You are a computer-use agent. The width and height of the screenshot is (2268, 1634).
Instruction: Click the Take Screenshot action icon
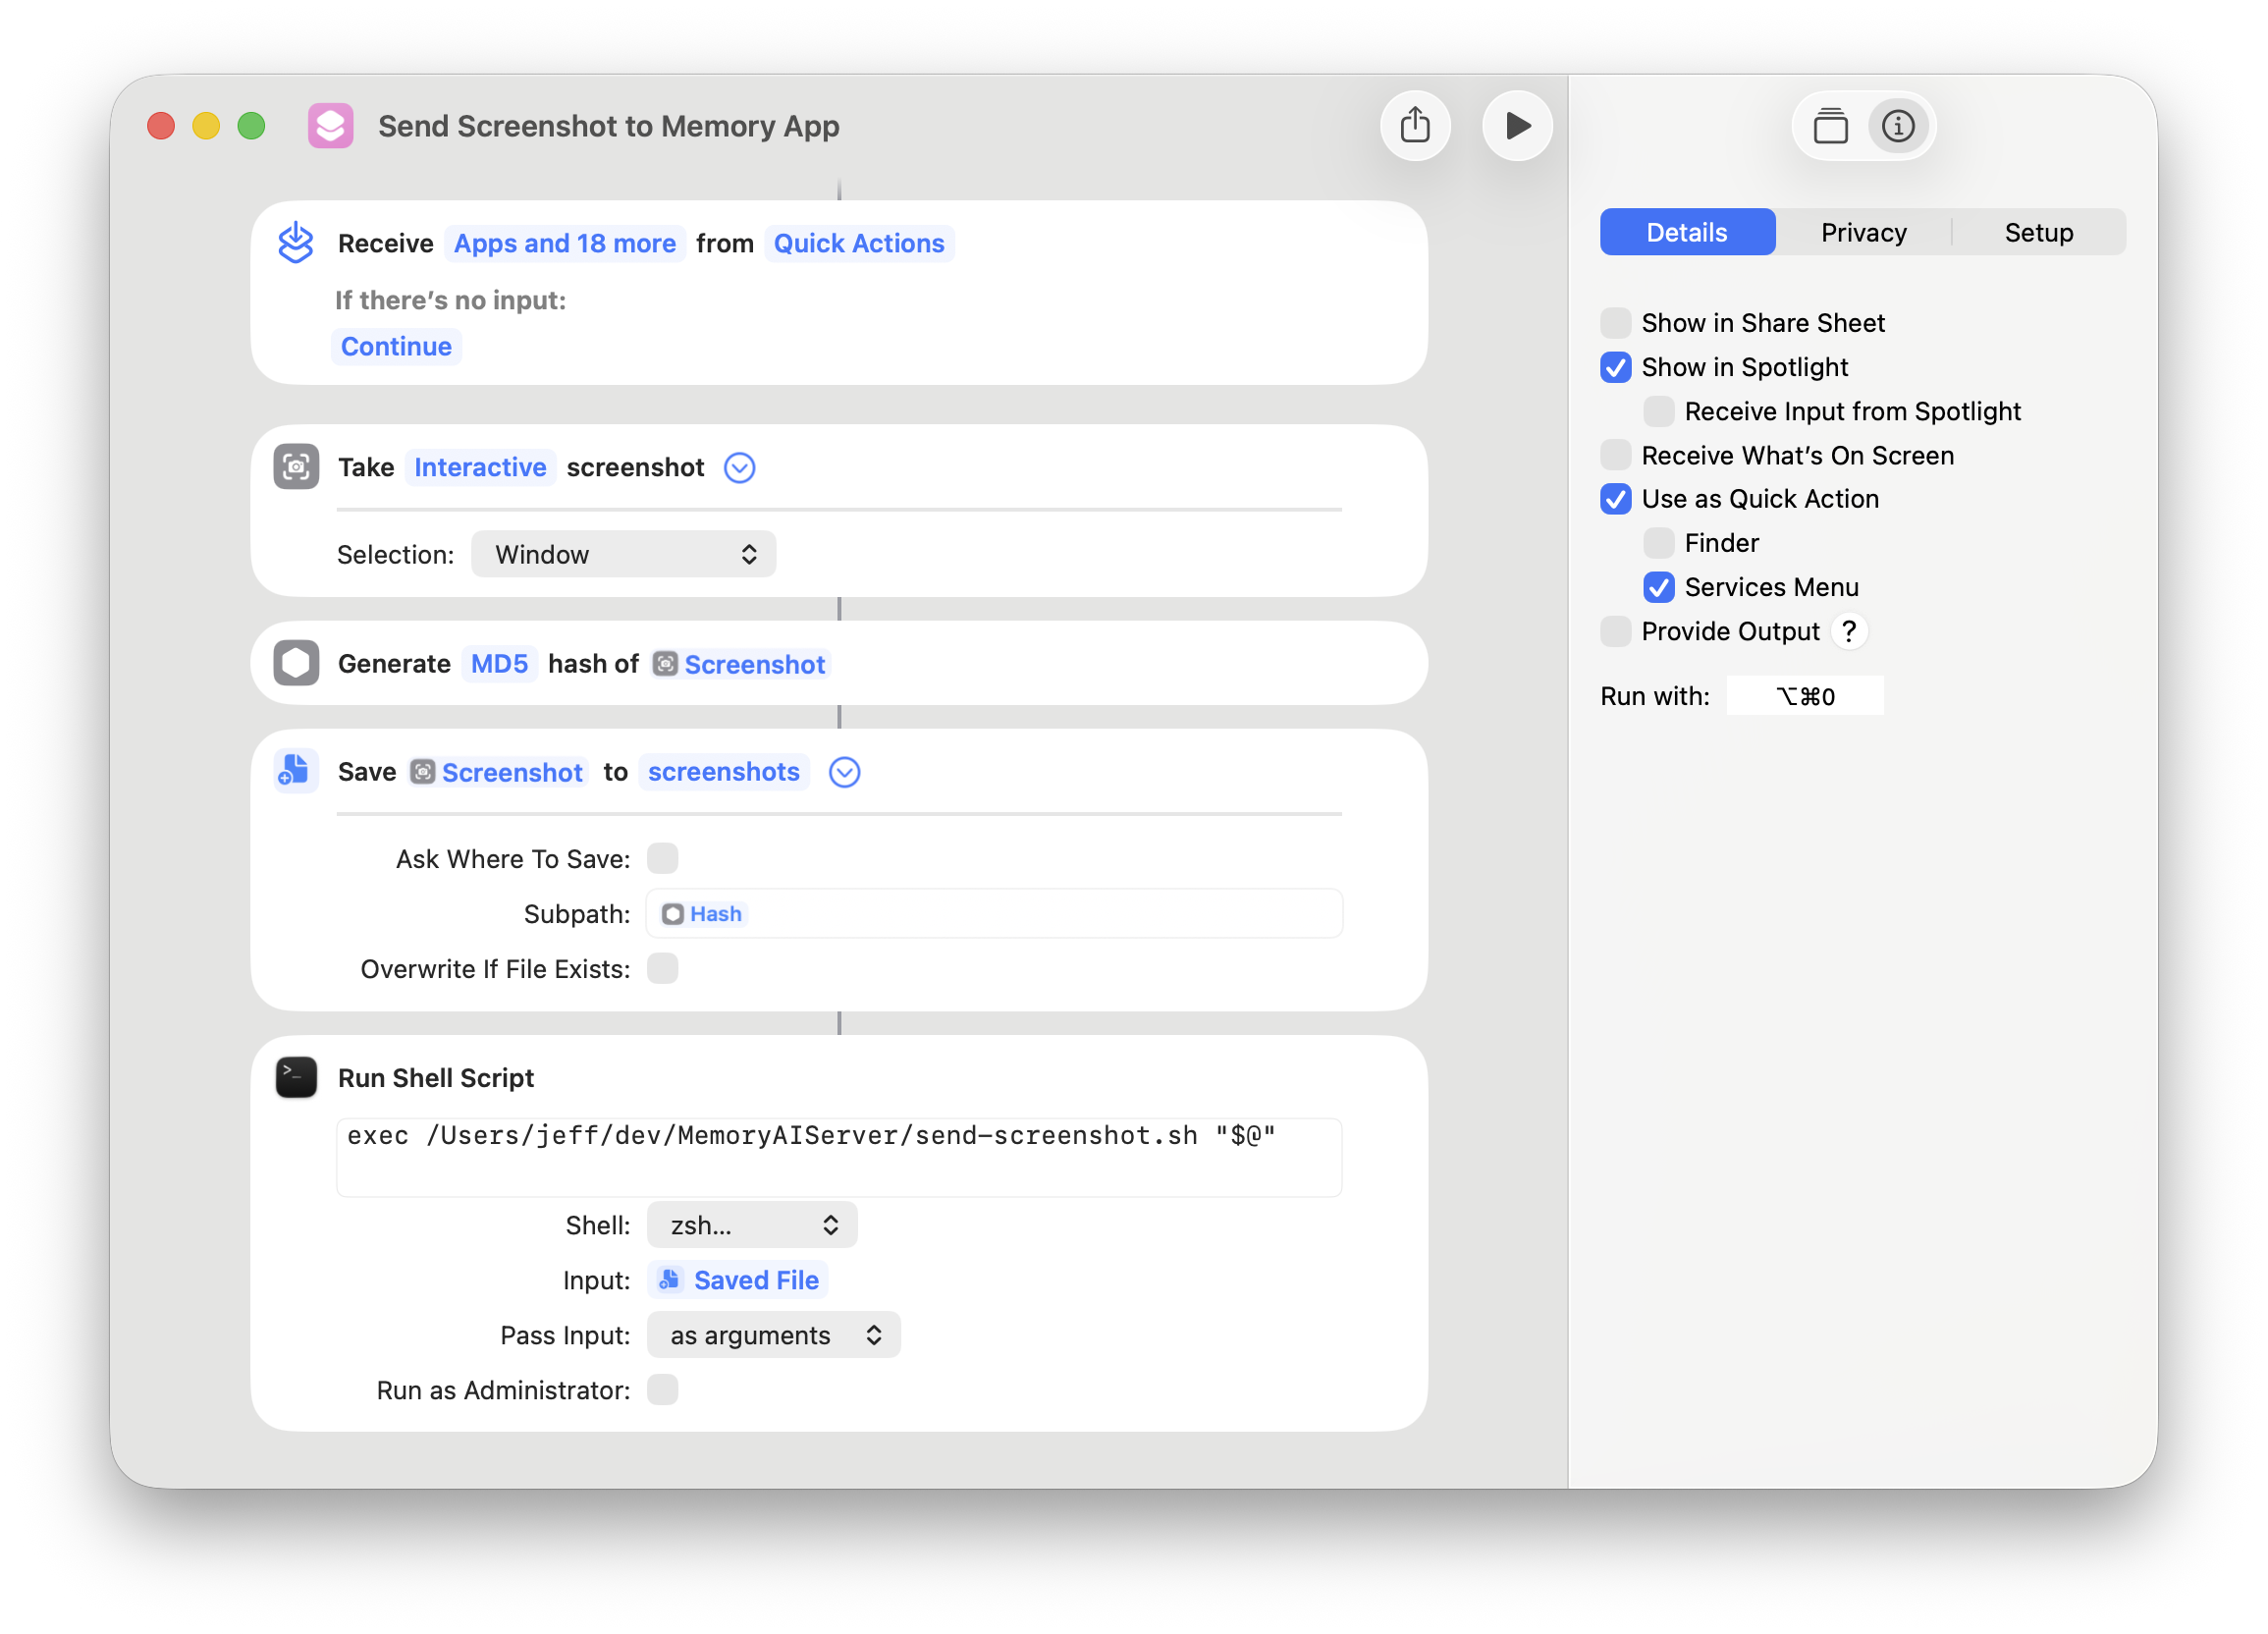[x=296, y=467]
